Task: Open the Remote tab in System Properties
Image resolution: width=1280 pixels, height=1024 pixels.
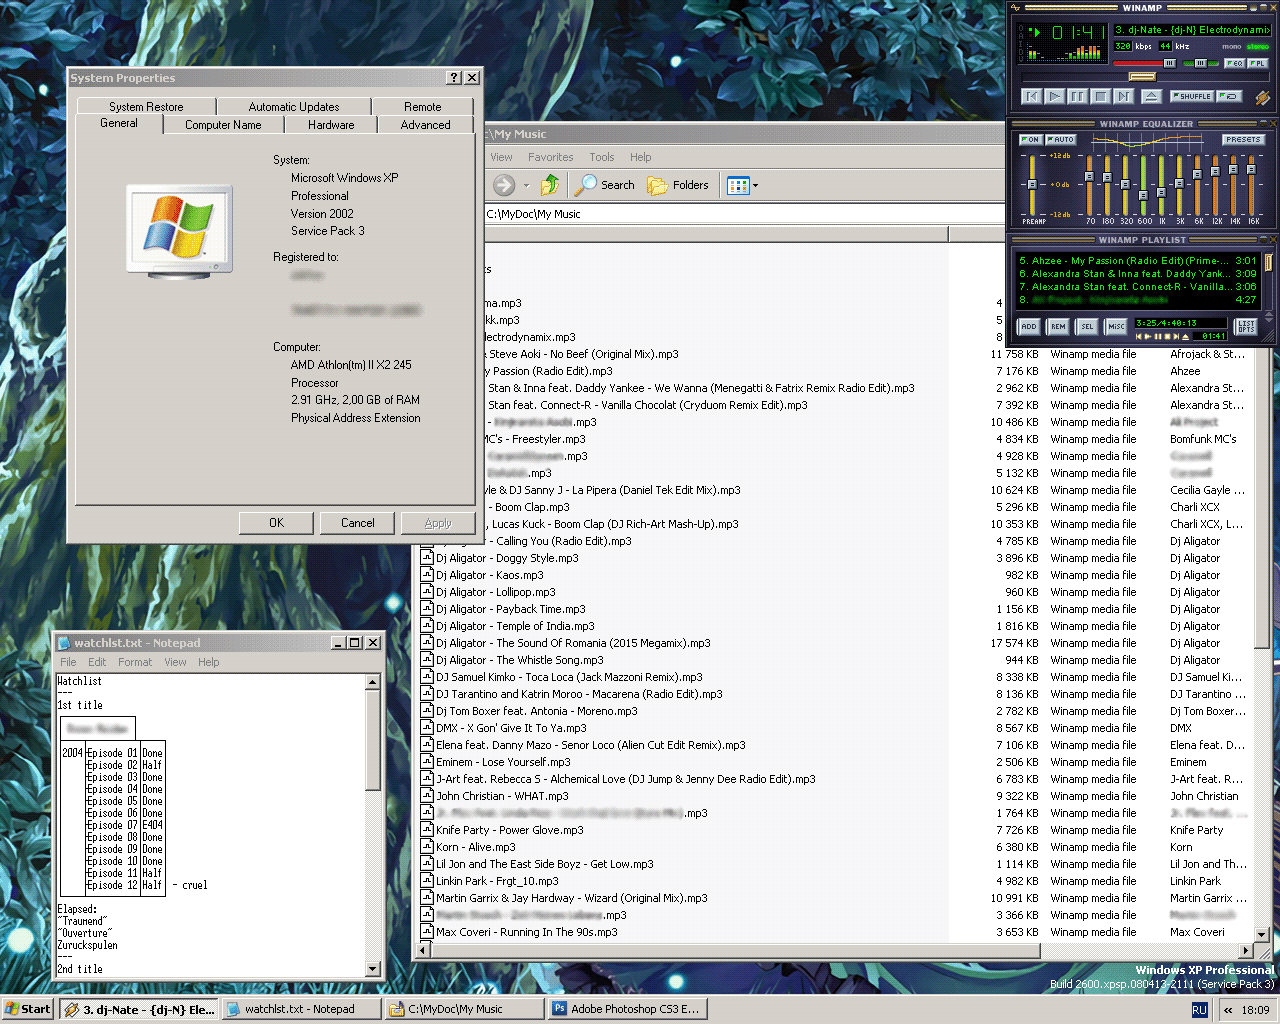Action: point(423,106)
